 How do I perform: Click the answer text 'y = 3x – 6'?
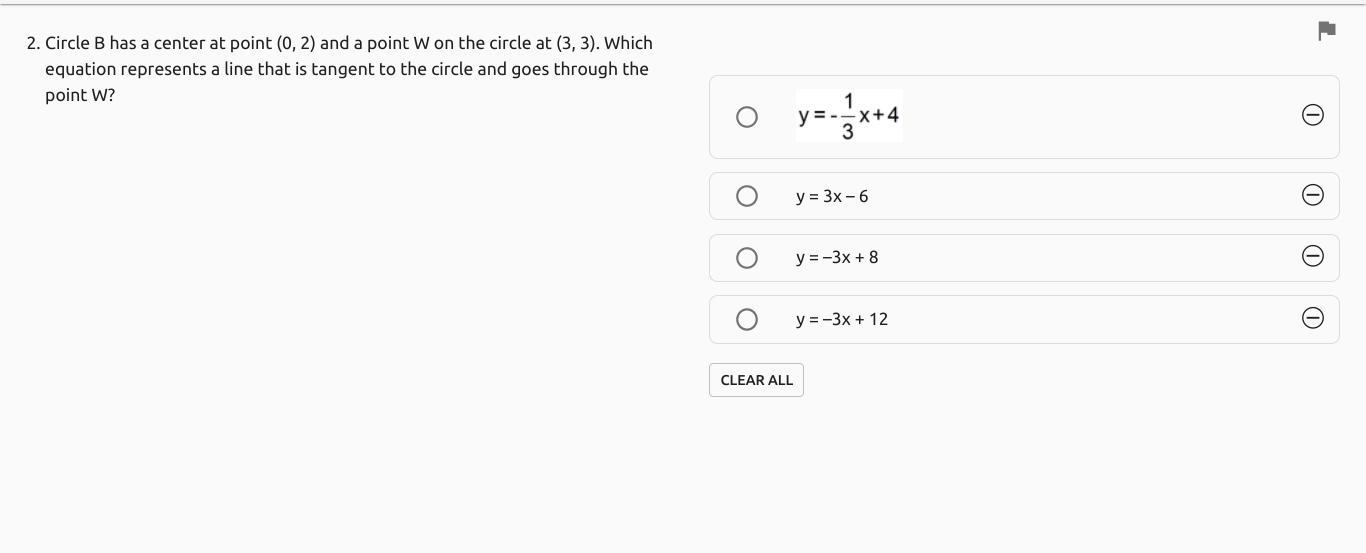(x=832, y=197)
